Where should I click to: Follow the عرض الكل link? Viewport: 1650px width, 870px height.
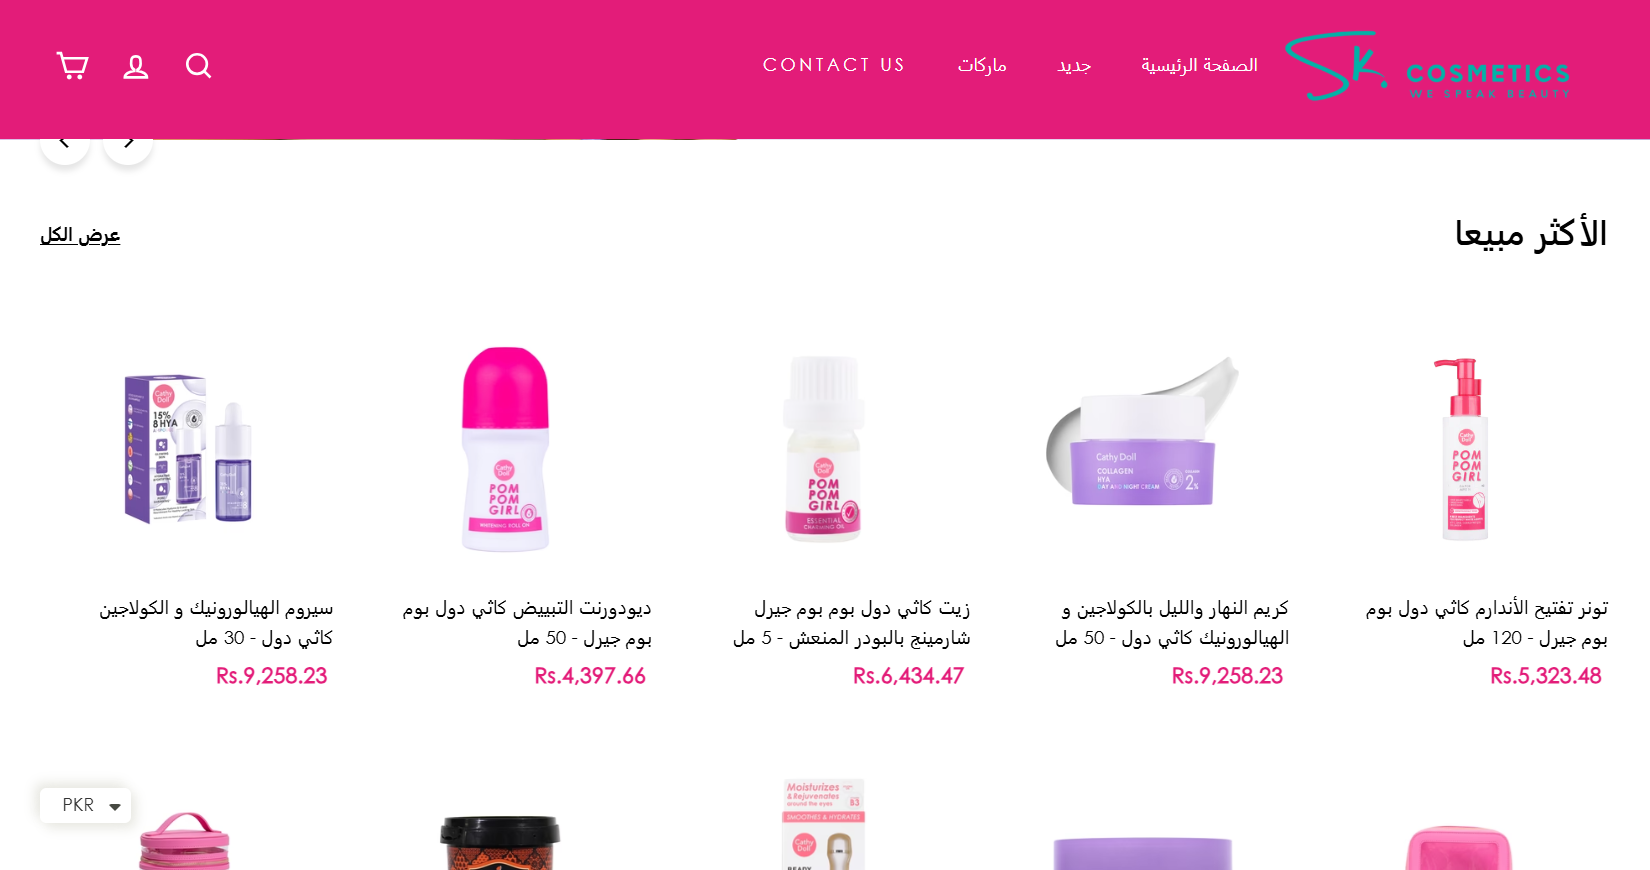80,235
